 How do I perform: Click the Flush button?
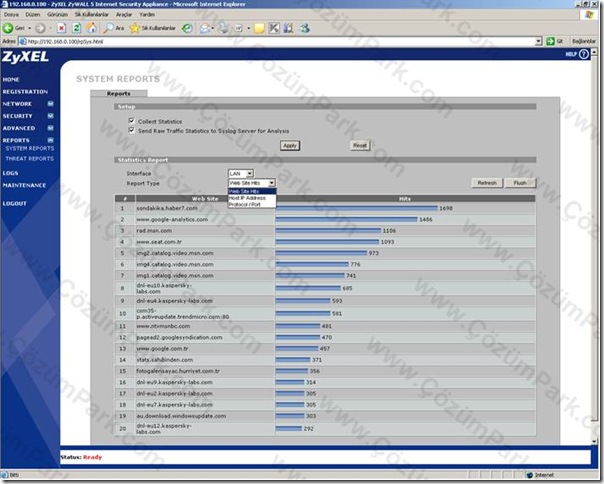520,183
